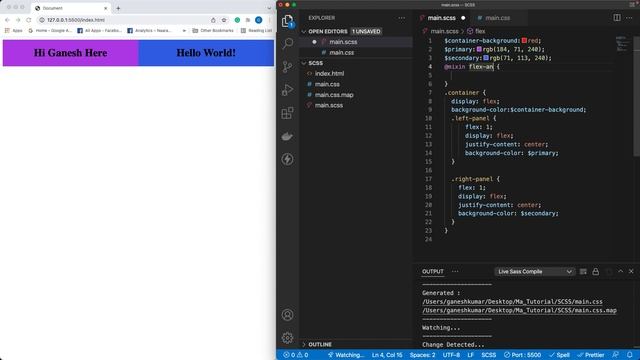Close the Output panel
Image resolution: width=640 pixels, height=360 pixels.
631,271
